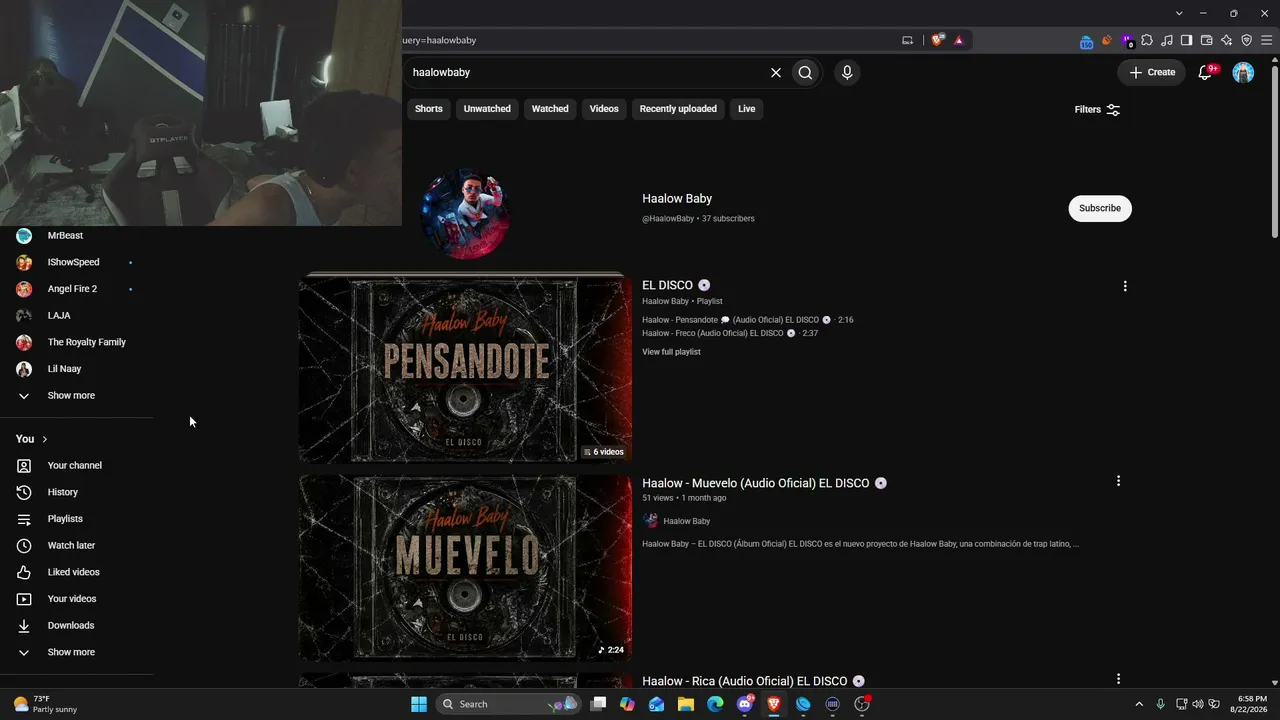Open more options for Muevelo video

[x=1118, y=481]
